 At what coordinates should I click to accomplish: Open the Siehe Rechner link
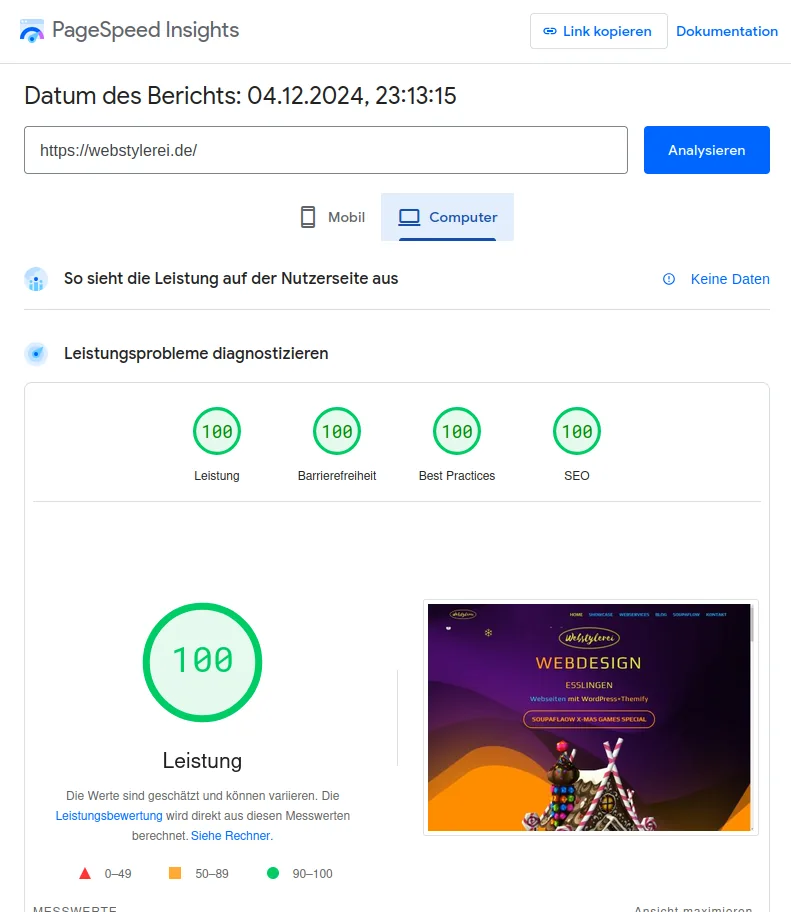tap(231, 836)
